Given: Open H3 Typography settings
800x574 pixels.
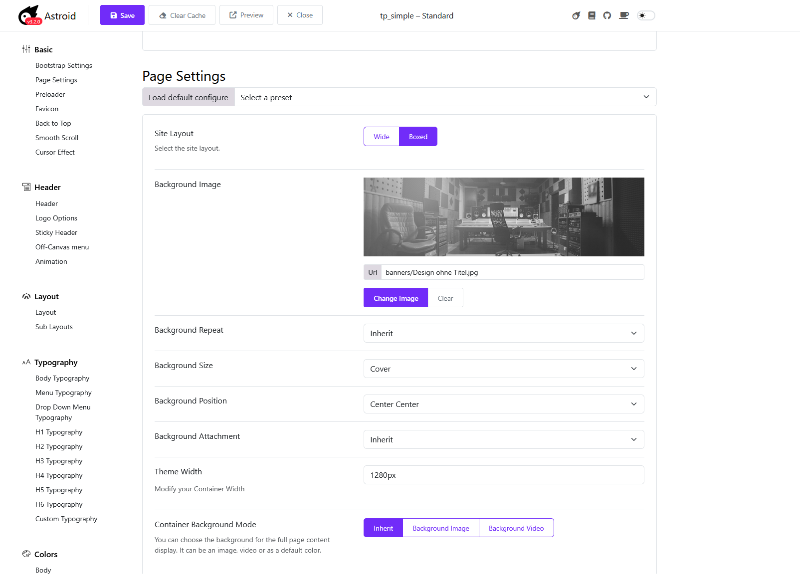Looking at the screenshot, I should (x=59, y=461).
